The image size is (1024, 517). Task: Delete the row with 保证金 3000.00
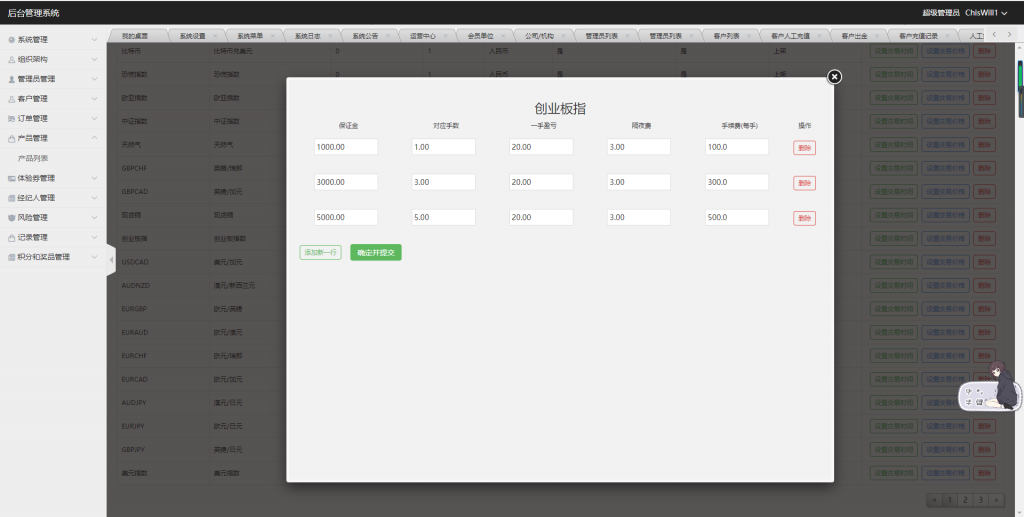tap(804, 183)
